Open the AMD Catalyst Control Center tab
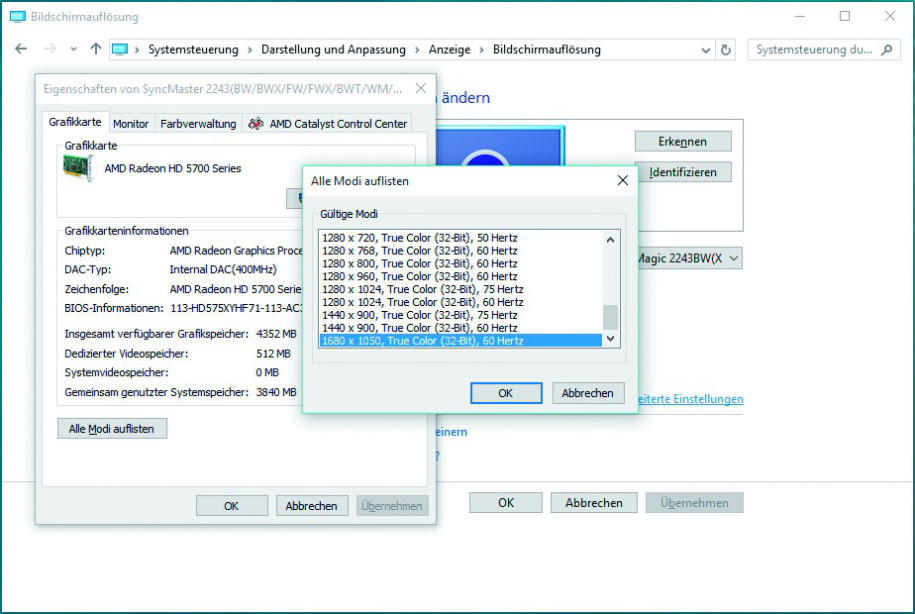This screenshot has width=915, height=614. [328, 123]
